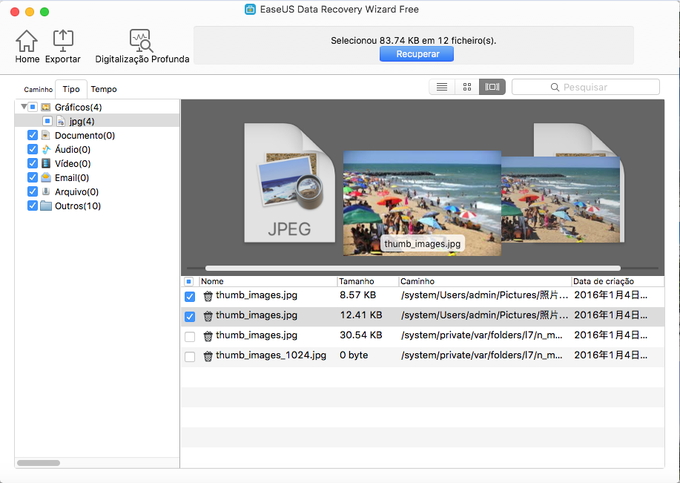Viewport: 680px width, 483px height.
Task: Open the Caminho tab
Action: [38, 89]
